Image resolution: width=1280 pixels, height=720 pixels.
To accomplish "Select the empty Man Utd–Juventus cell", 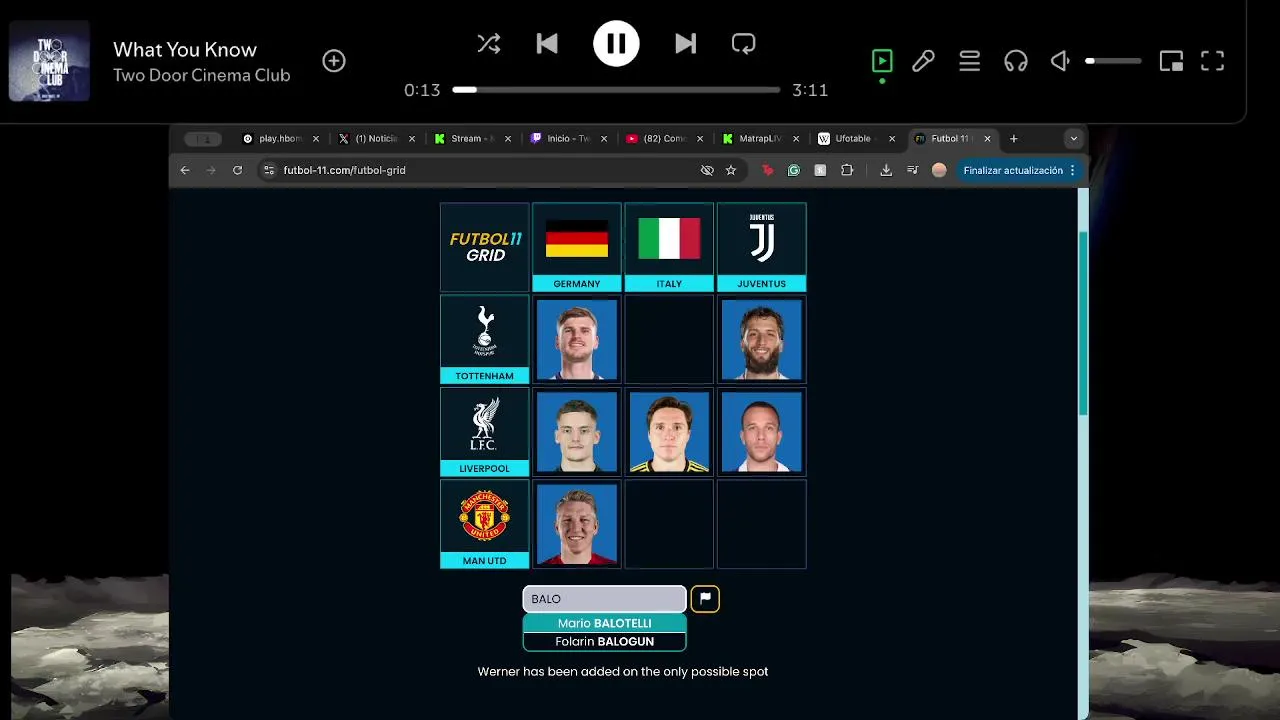I will [761, 524].
